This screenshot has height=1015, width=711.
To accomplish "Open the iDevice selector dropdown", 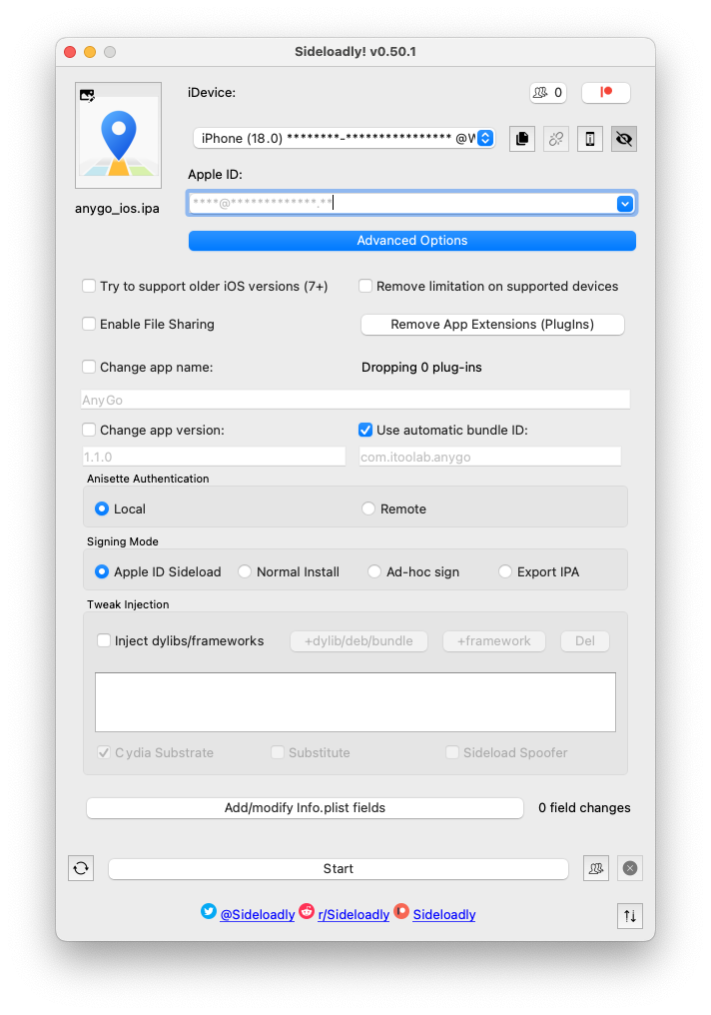I will (344, 138).
